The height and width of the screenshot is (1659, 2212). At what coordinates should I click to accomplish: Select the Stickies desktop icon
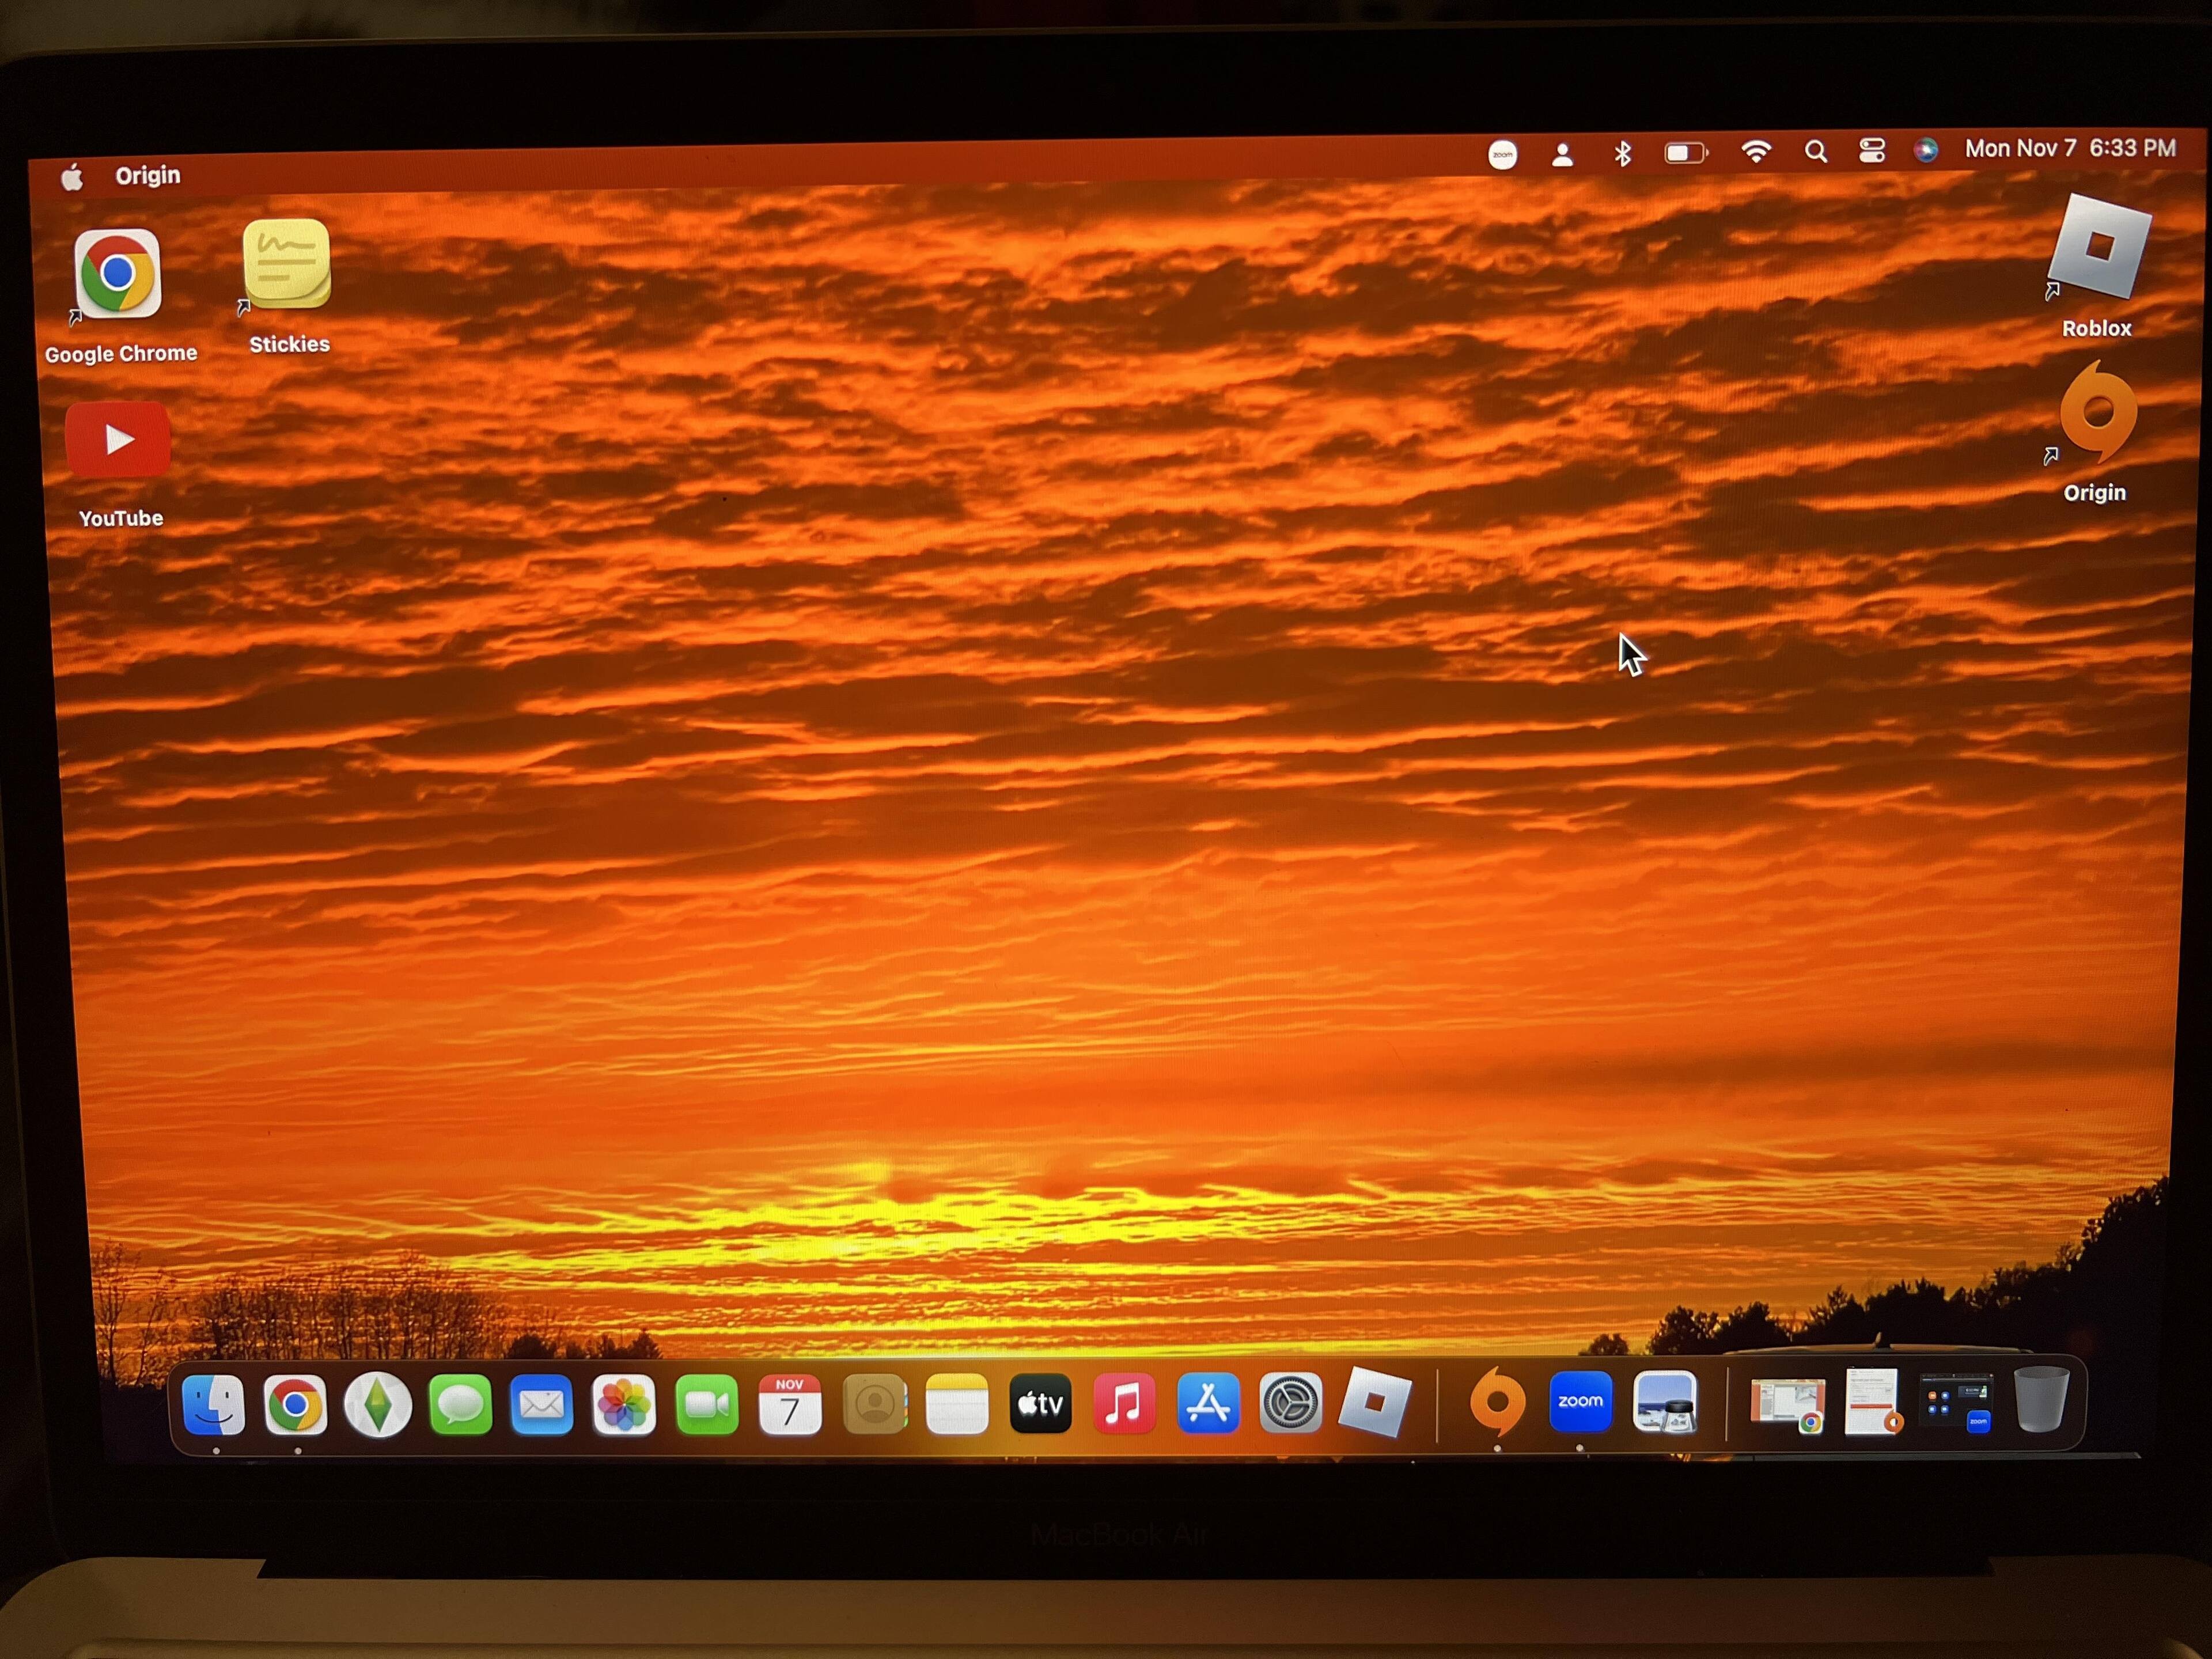click(x=287, y=264)
